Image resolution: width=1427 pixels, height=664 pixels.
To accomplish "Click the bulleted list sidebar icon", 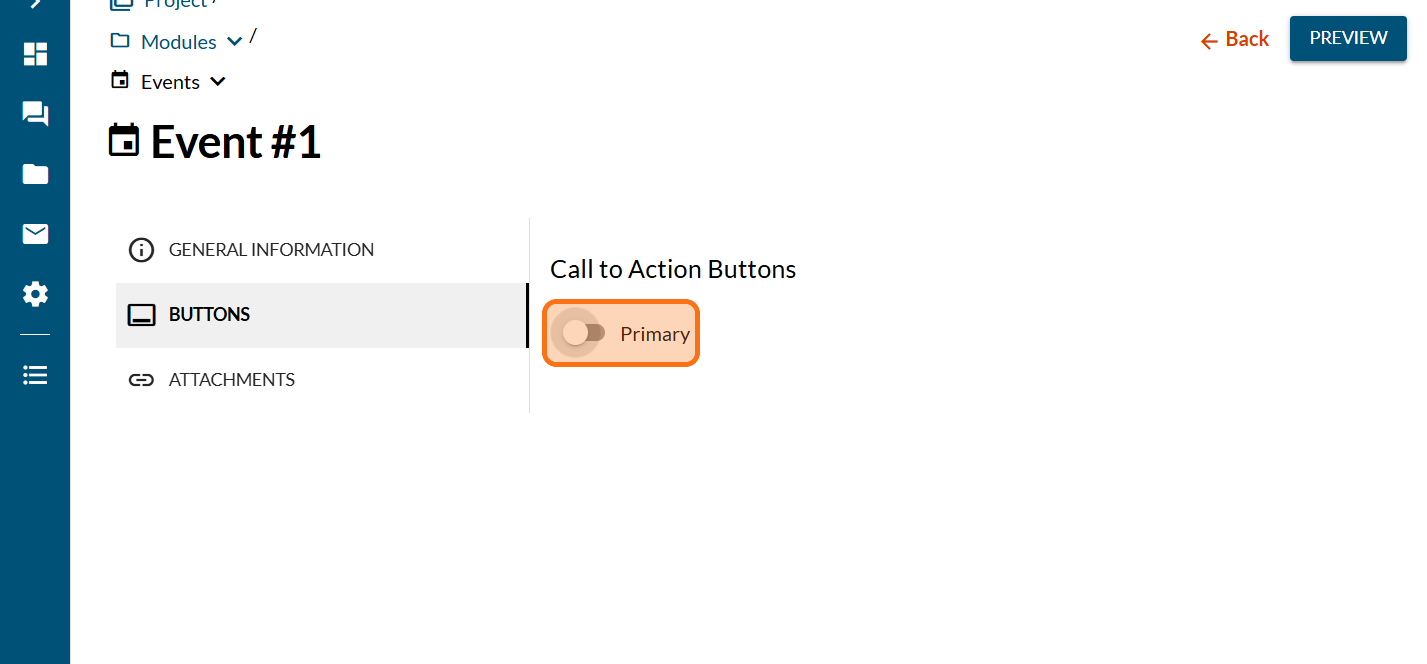I will point(35,375).
